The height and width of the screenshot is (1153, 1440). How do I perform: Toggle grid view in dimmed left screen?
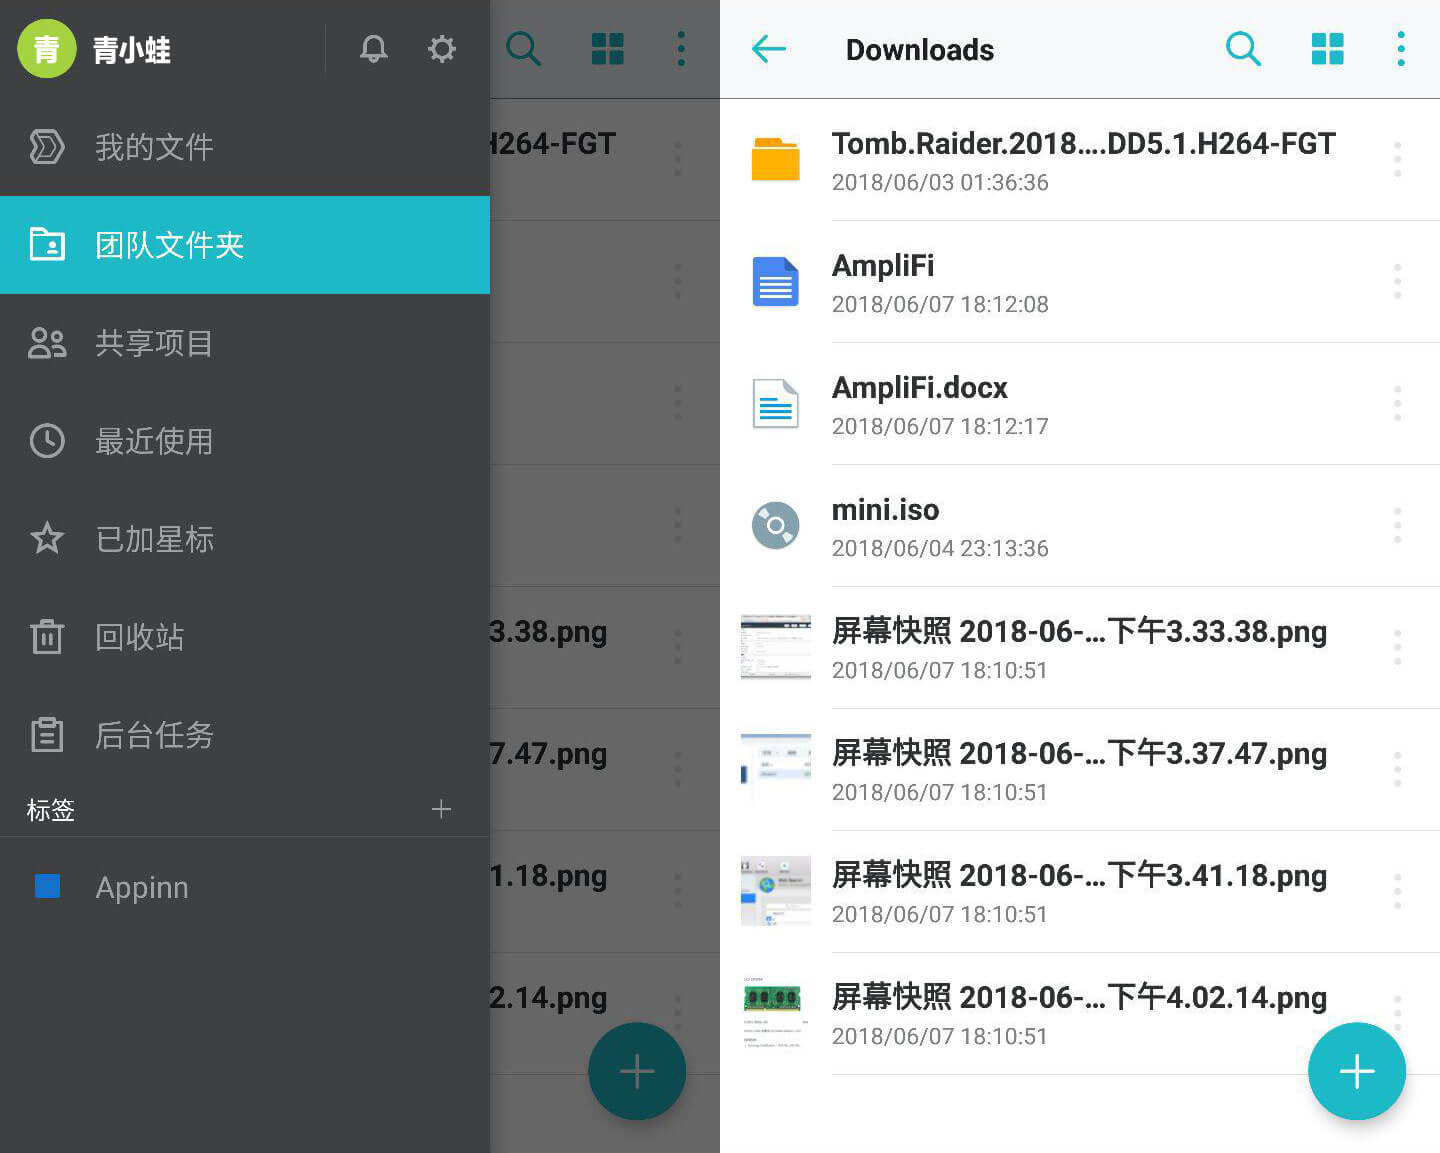[x=607, y=48]
